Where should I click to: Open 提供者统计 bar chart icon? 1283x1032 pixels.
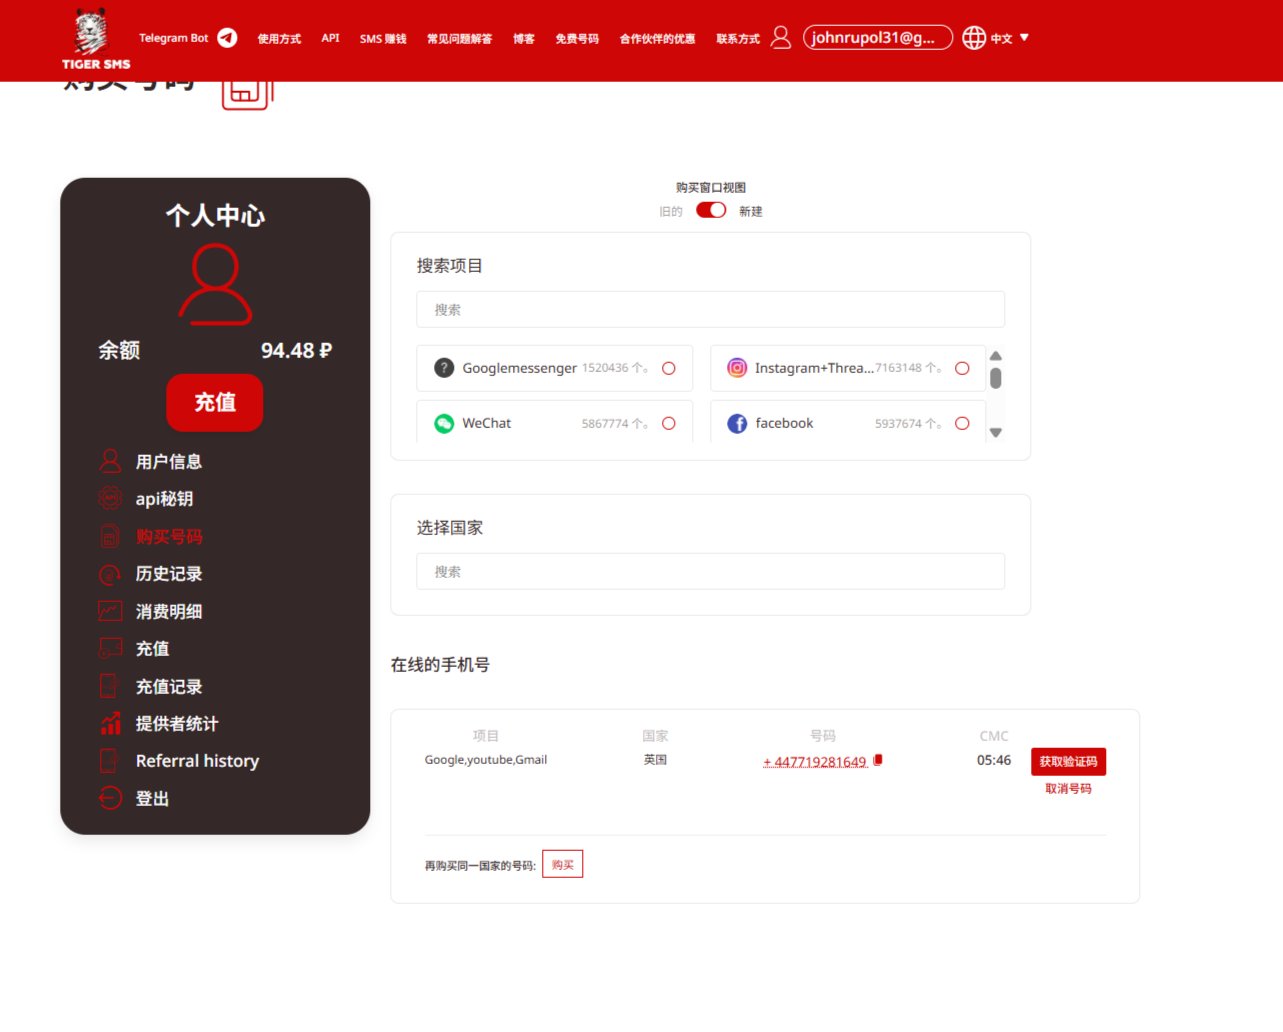coord(110,724)
